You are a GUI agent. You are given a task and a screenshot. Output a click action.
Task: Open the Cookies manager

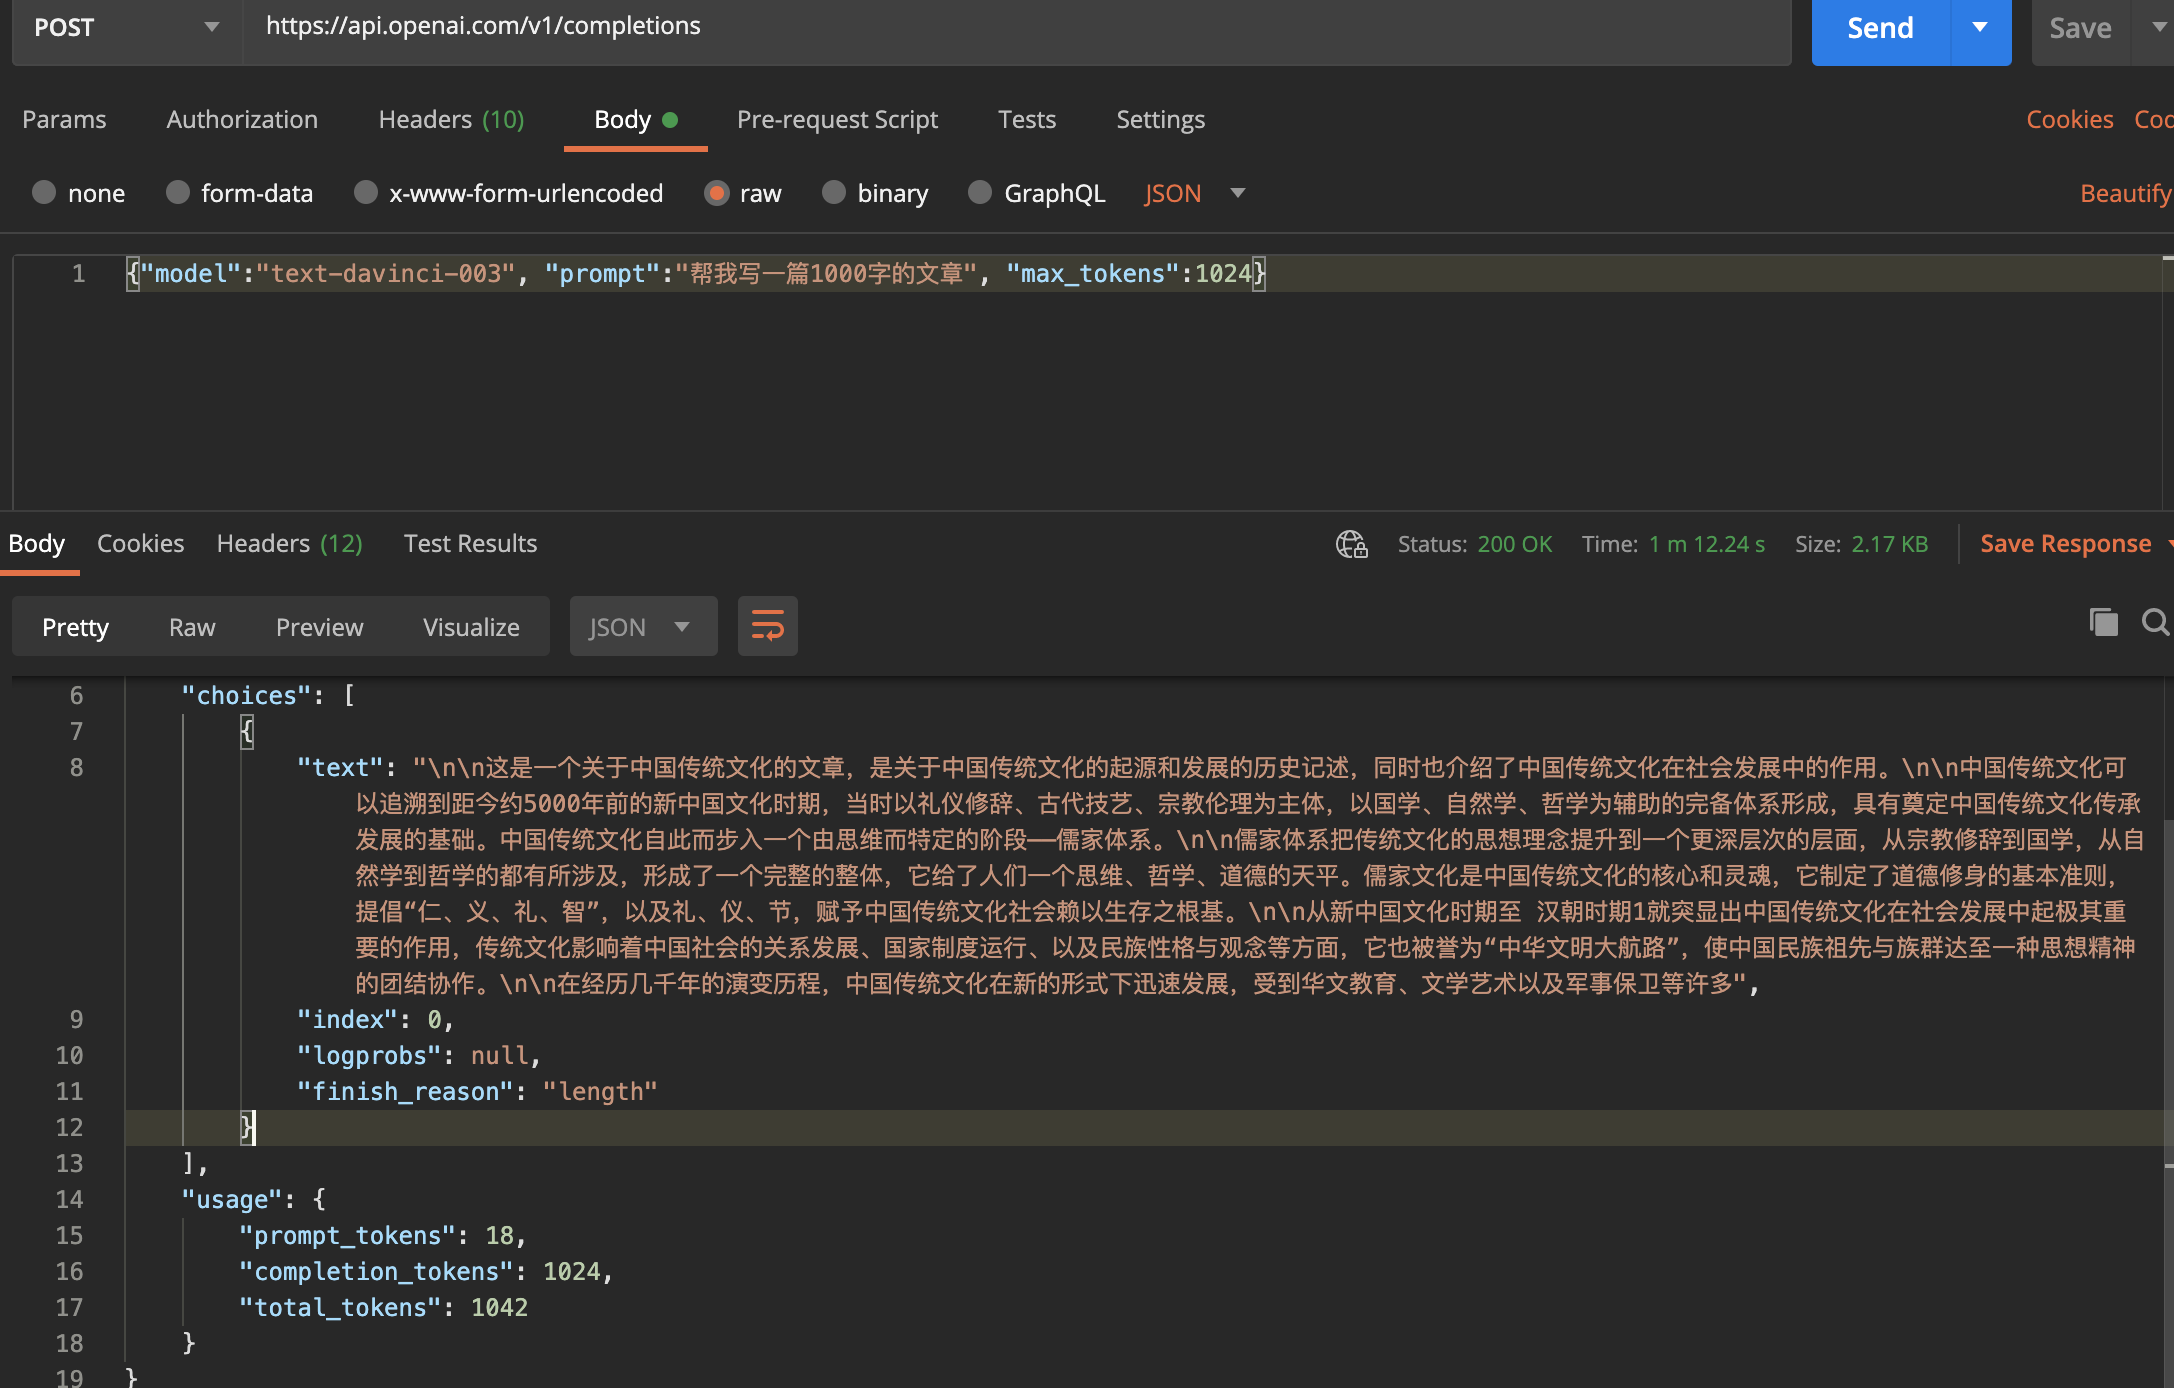(x=2068, y=119)
